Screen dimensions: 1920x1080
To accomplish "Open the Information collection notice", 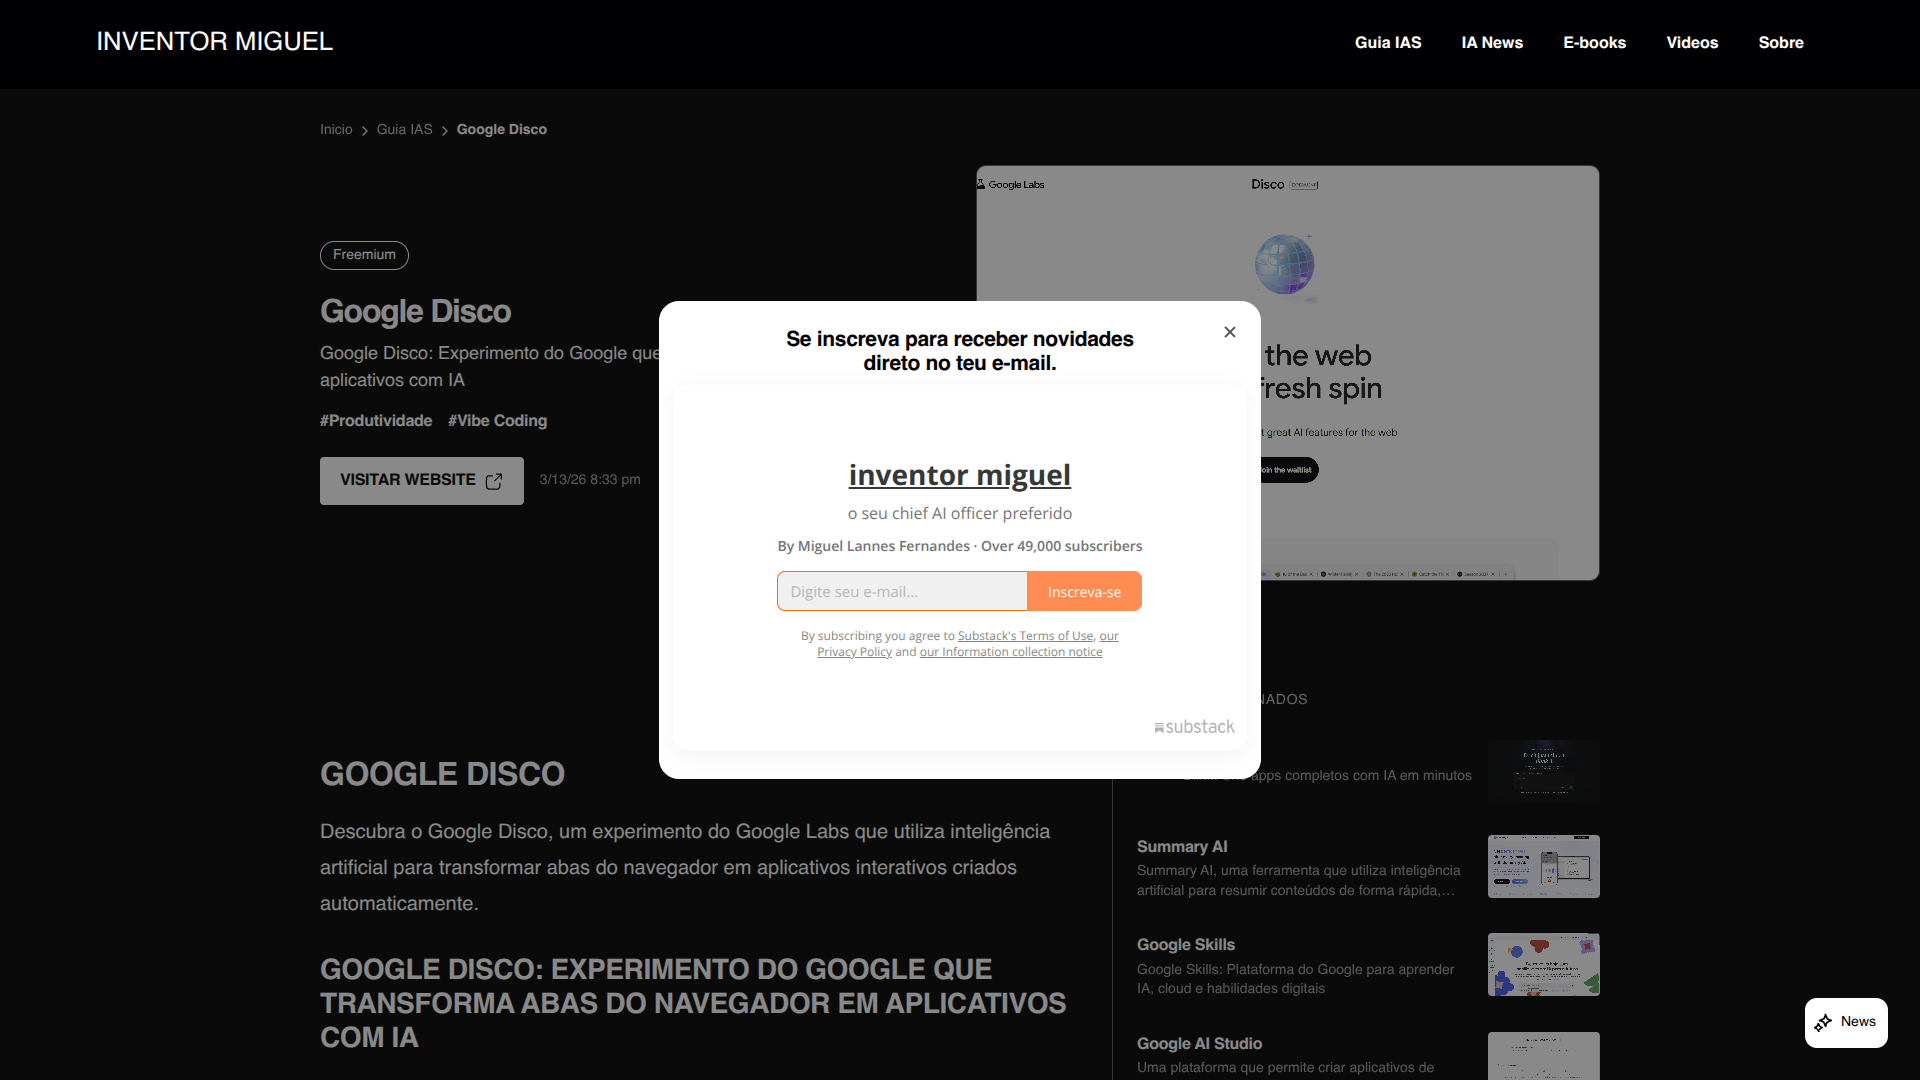I will [1010, 651].
